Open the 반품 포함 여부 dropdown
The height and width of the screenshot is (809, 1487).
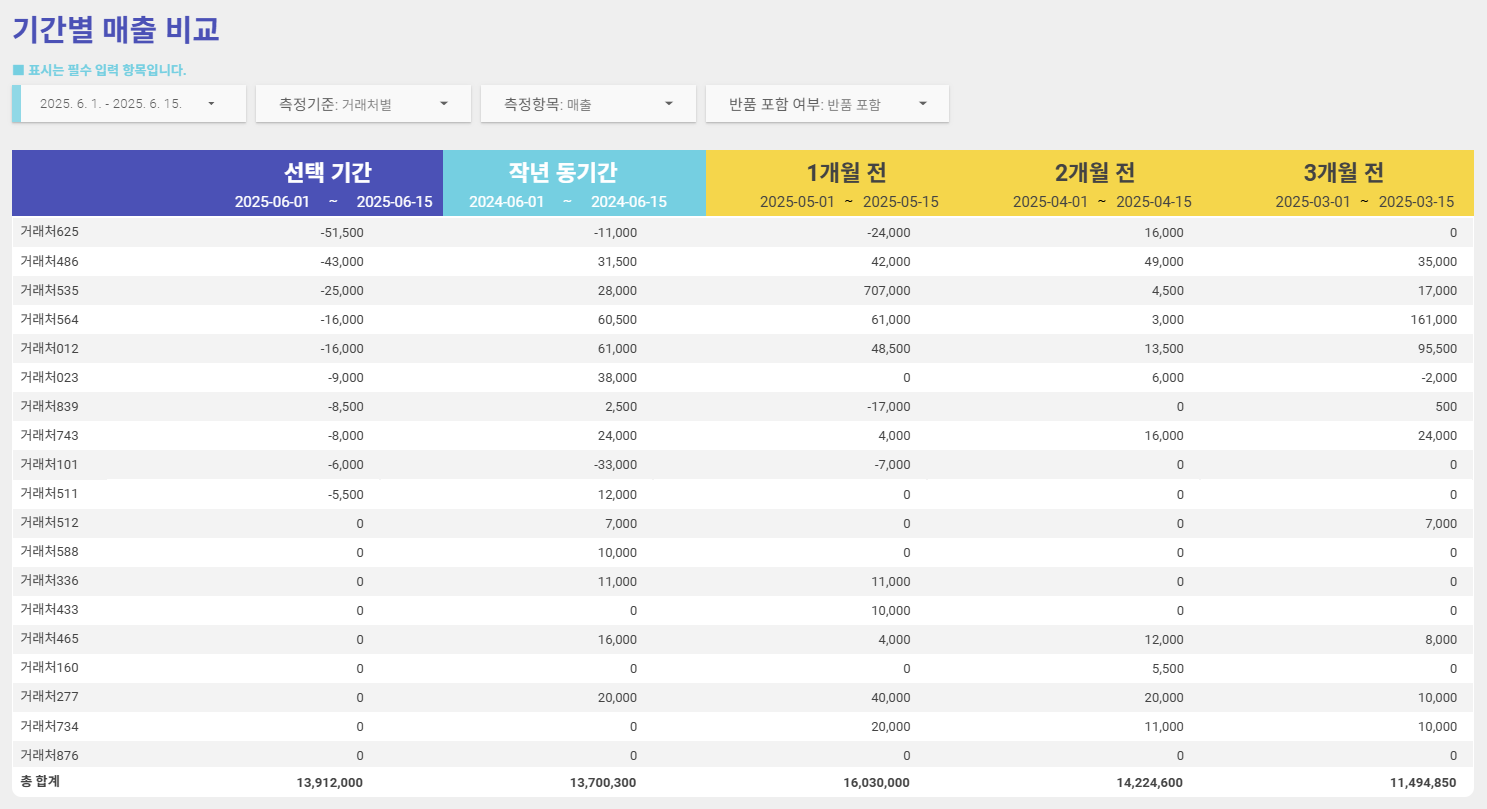[827, 104]
